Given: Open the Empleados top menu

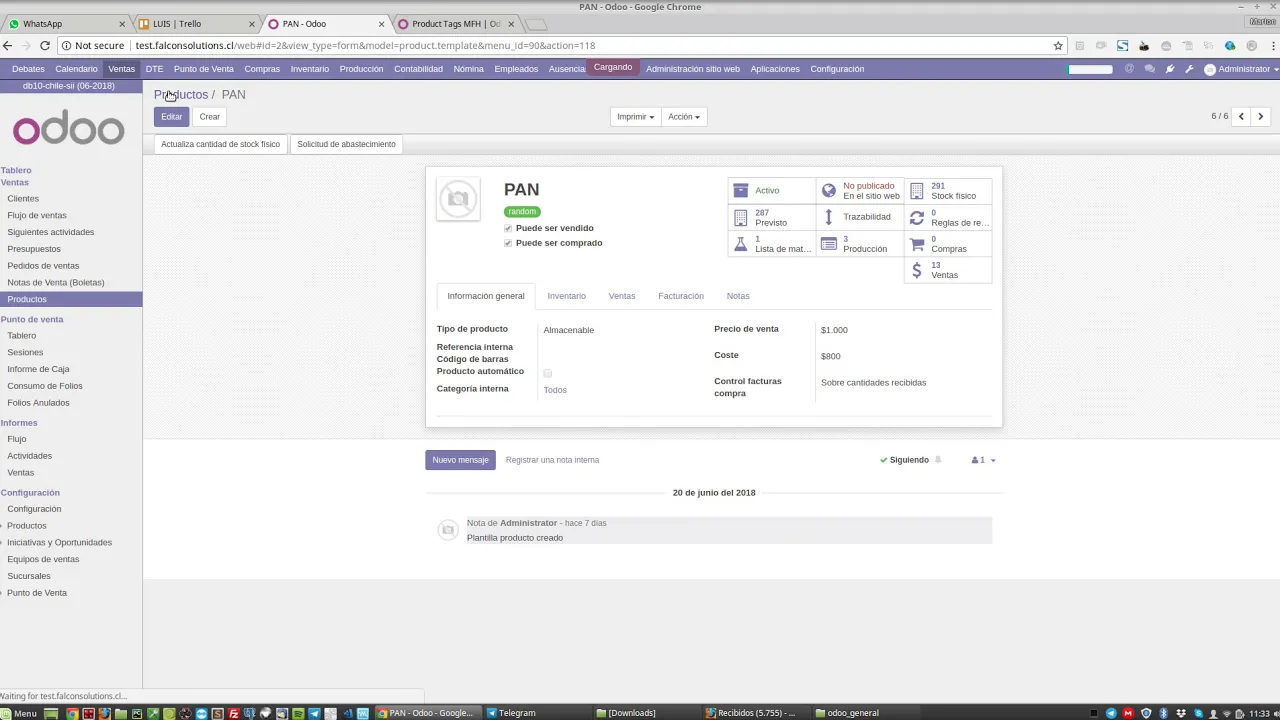Looking at the screenshot, I should pyautogui.click(x=516, y=69).
